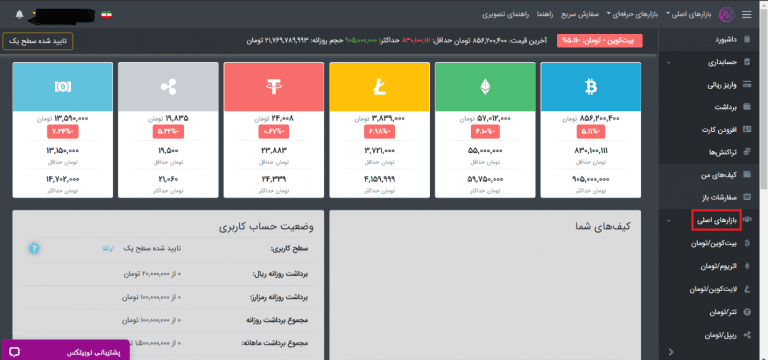
Task: Open the Tether red card icon
Action: tap(274, 87)
